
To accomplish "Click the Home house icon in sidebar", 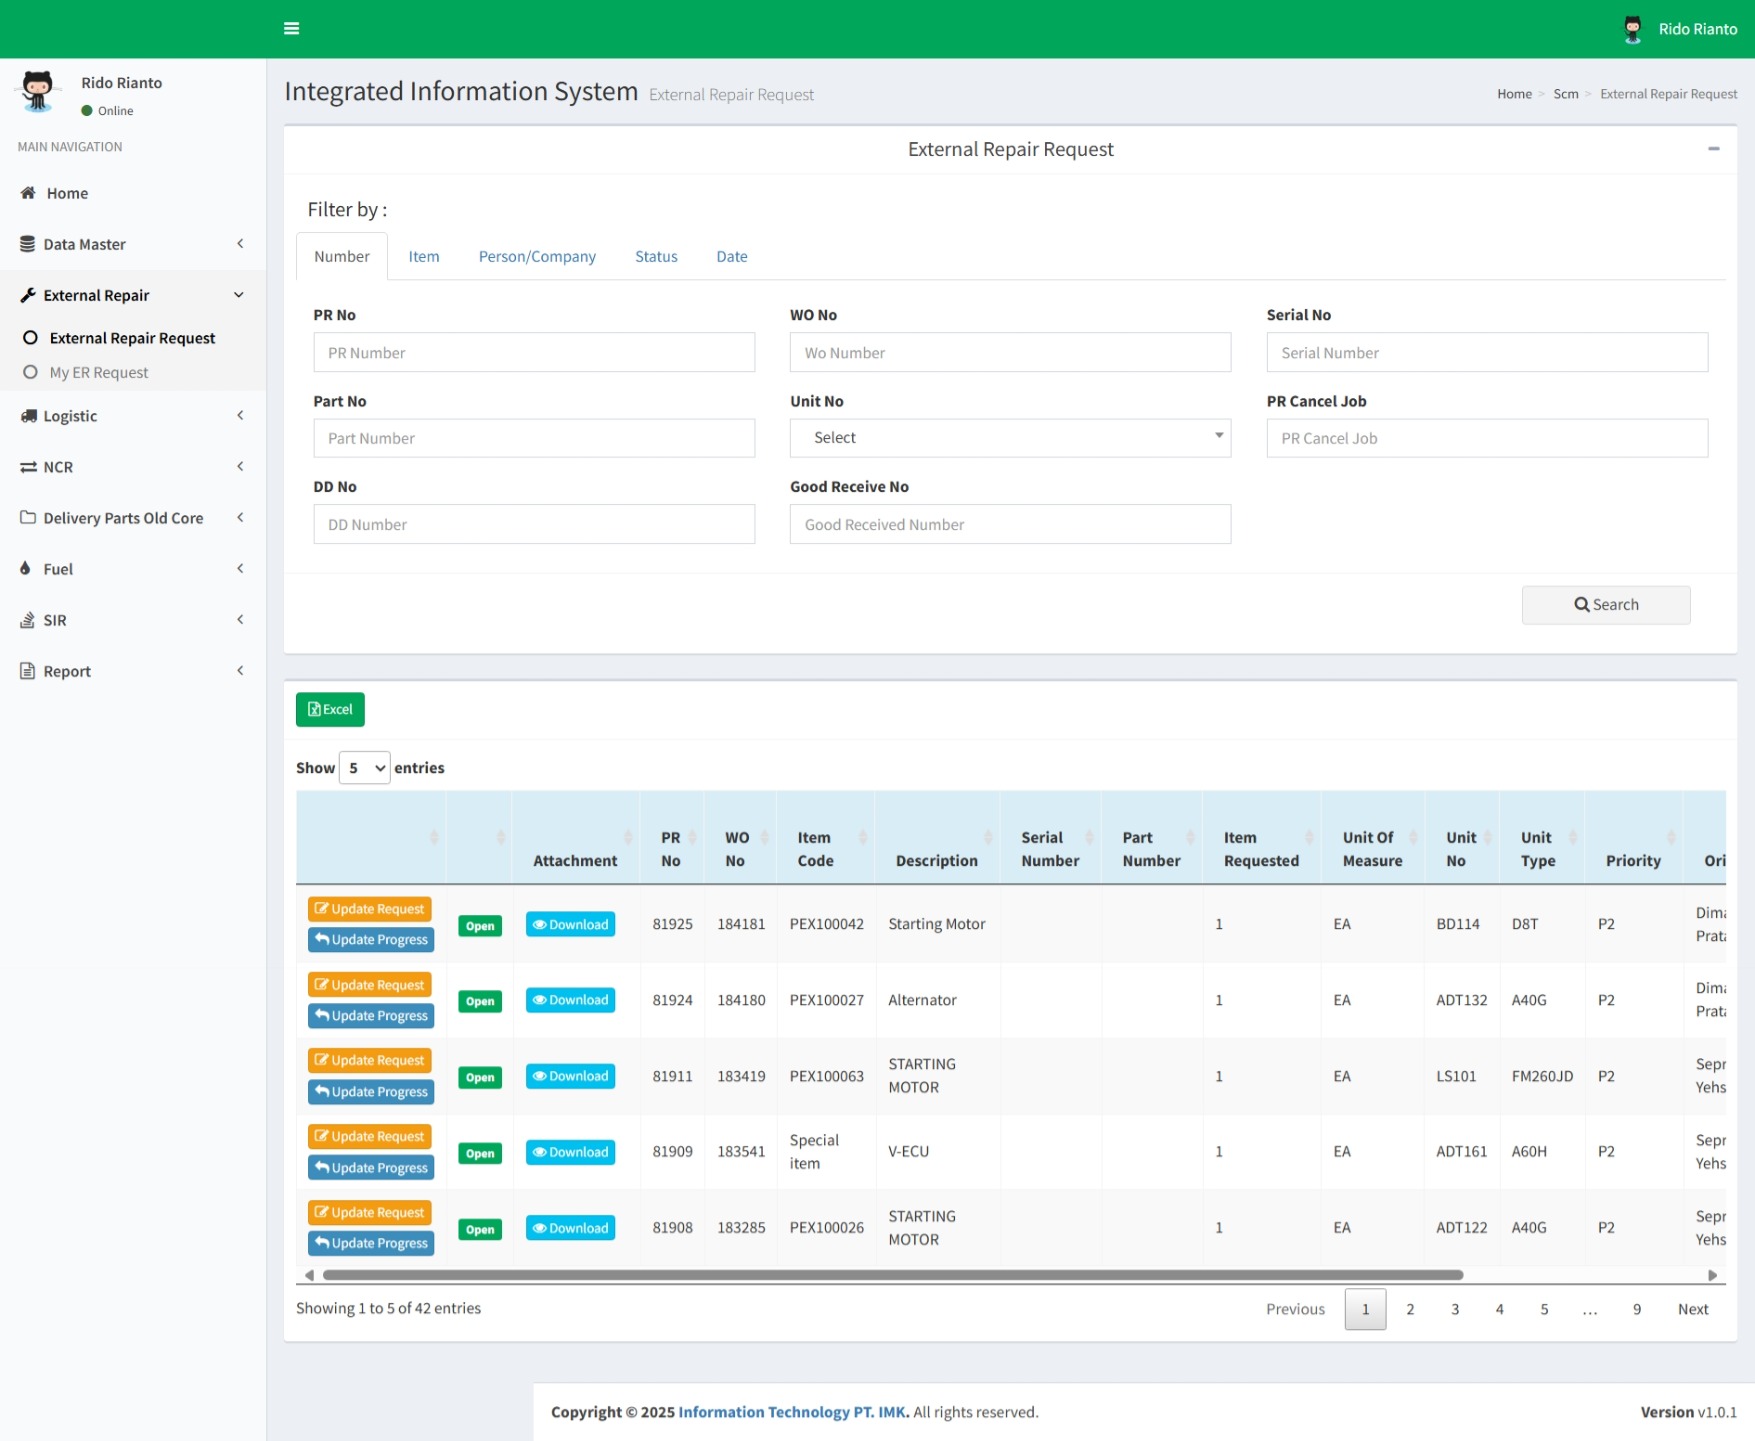I will coord(28,193).
